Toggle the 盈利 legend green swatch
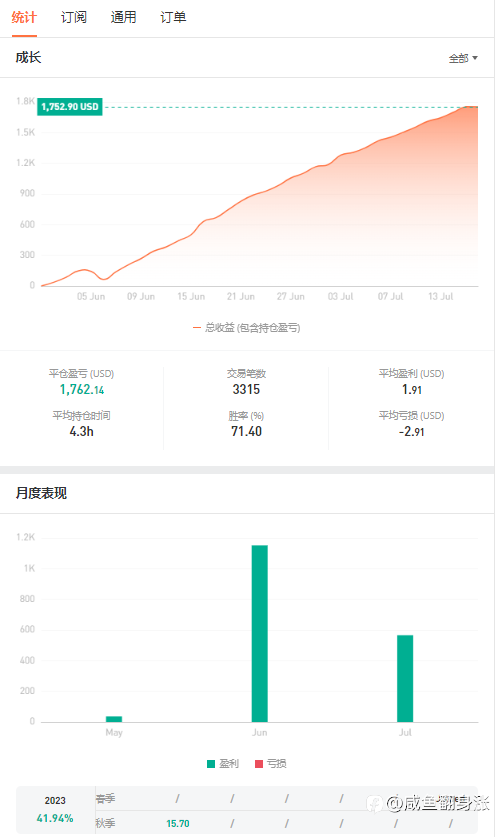The width and height of the screenshot is (496, 837). [x=211, y=764]
